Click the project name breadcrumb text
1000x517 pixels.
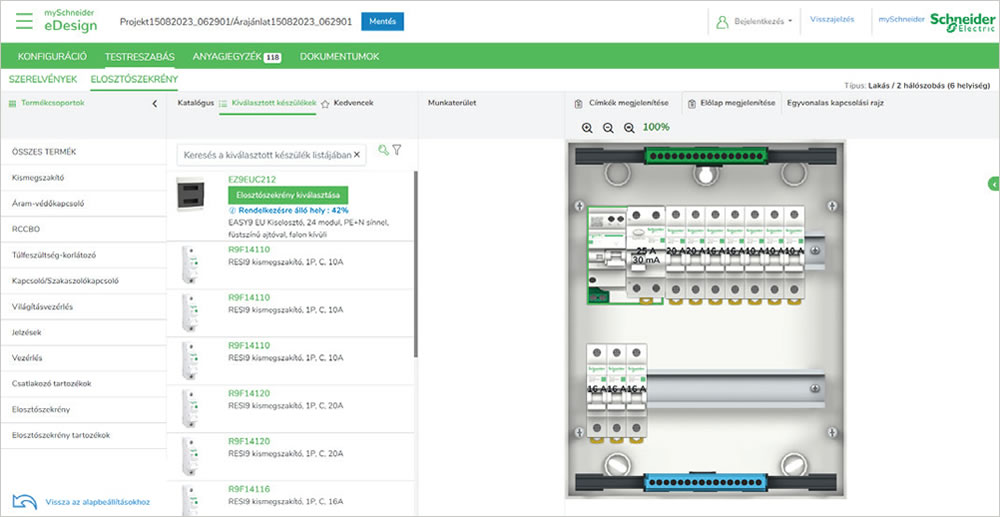pos(236,22)
